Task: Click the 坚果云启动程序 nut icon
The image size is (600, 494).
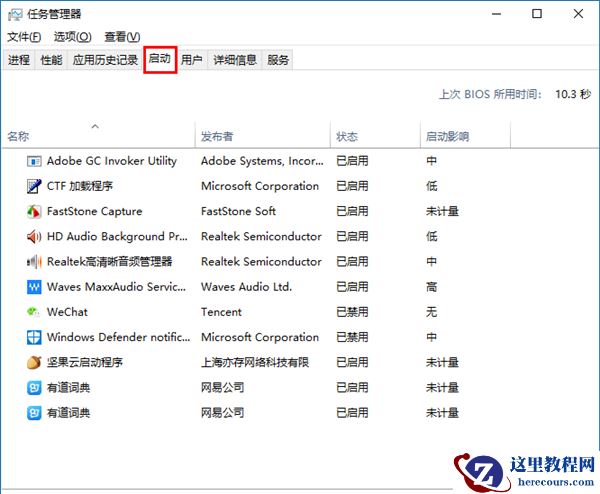Action: [34, 362]
